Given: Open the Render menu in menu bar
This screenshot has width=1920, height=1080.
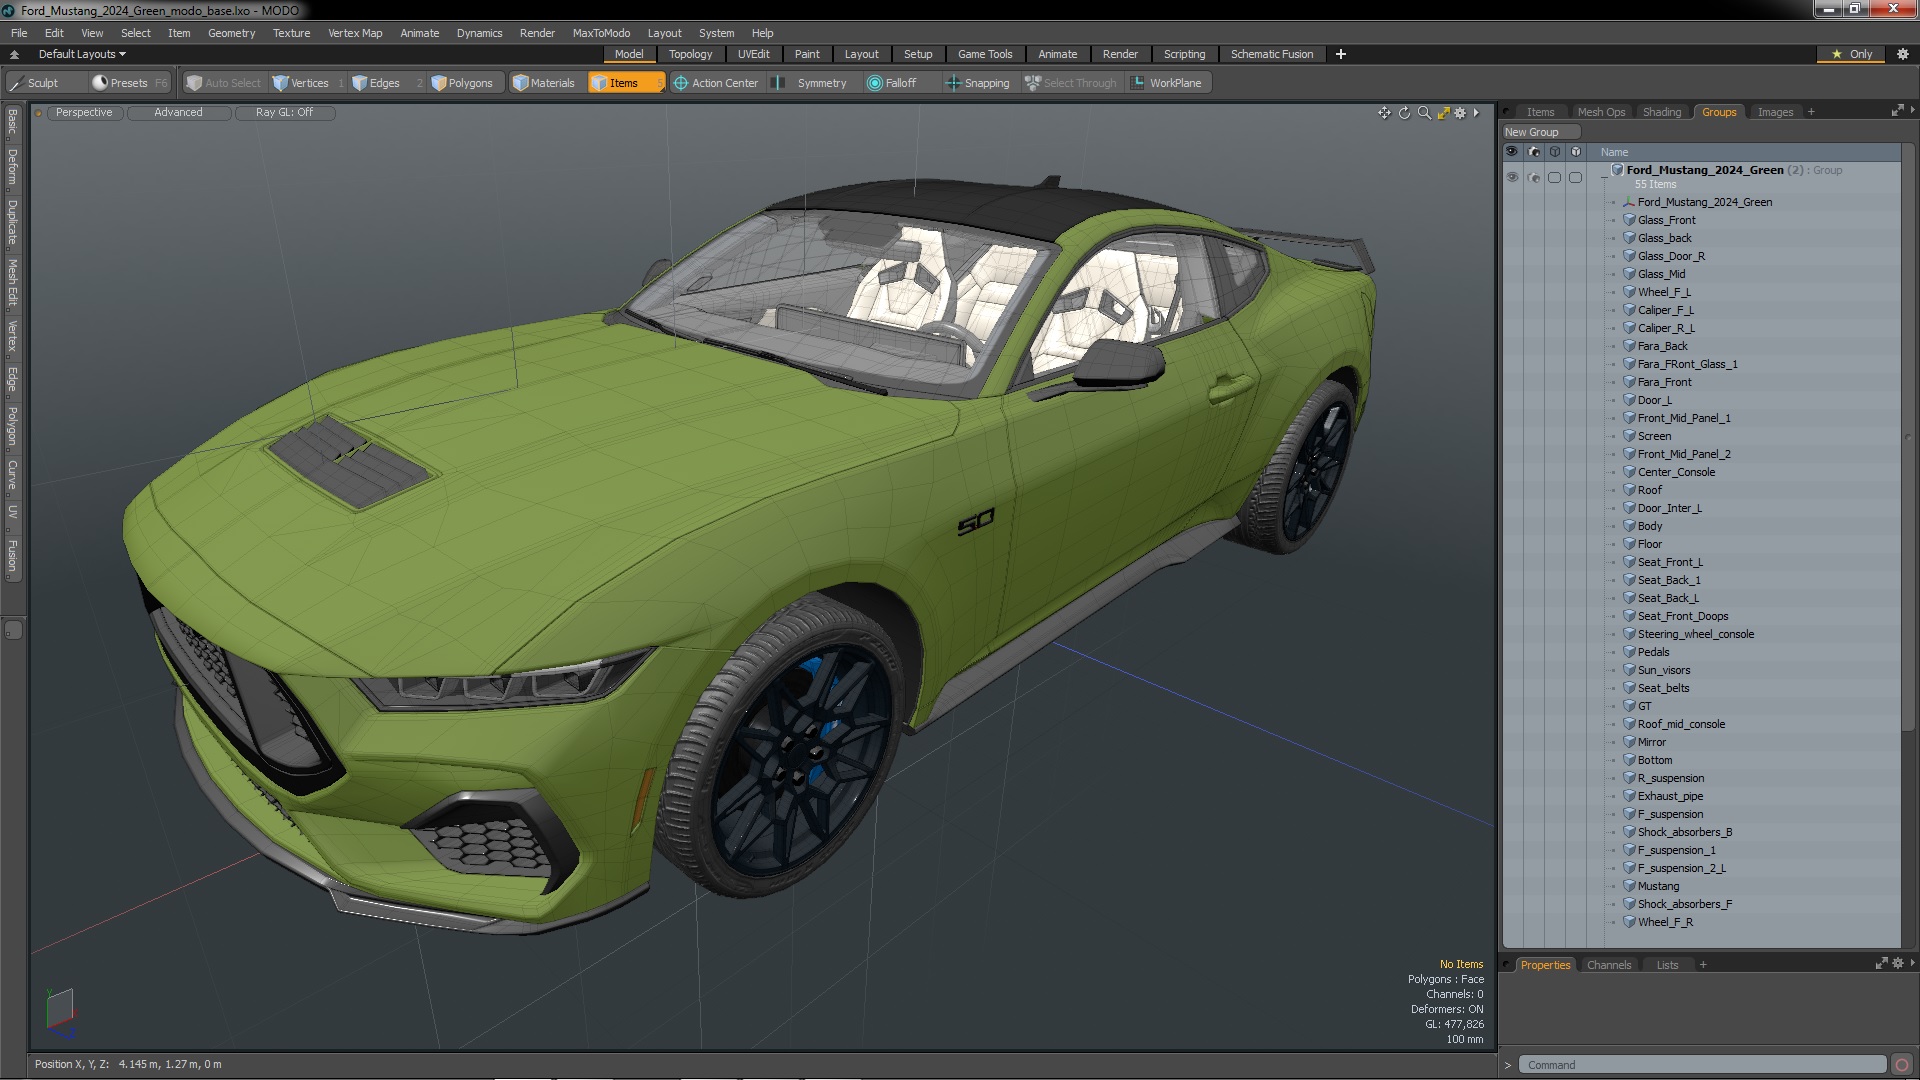Looking at the screenshot, I should [x=537, y=33].
